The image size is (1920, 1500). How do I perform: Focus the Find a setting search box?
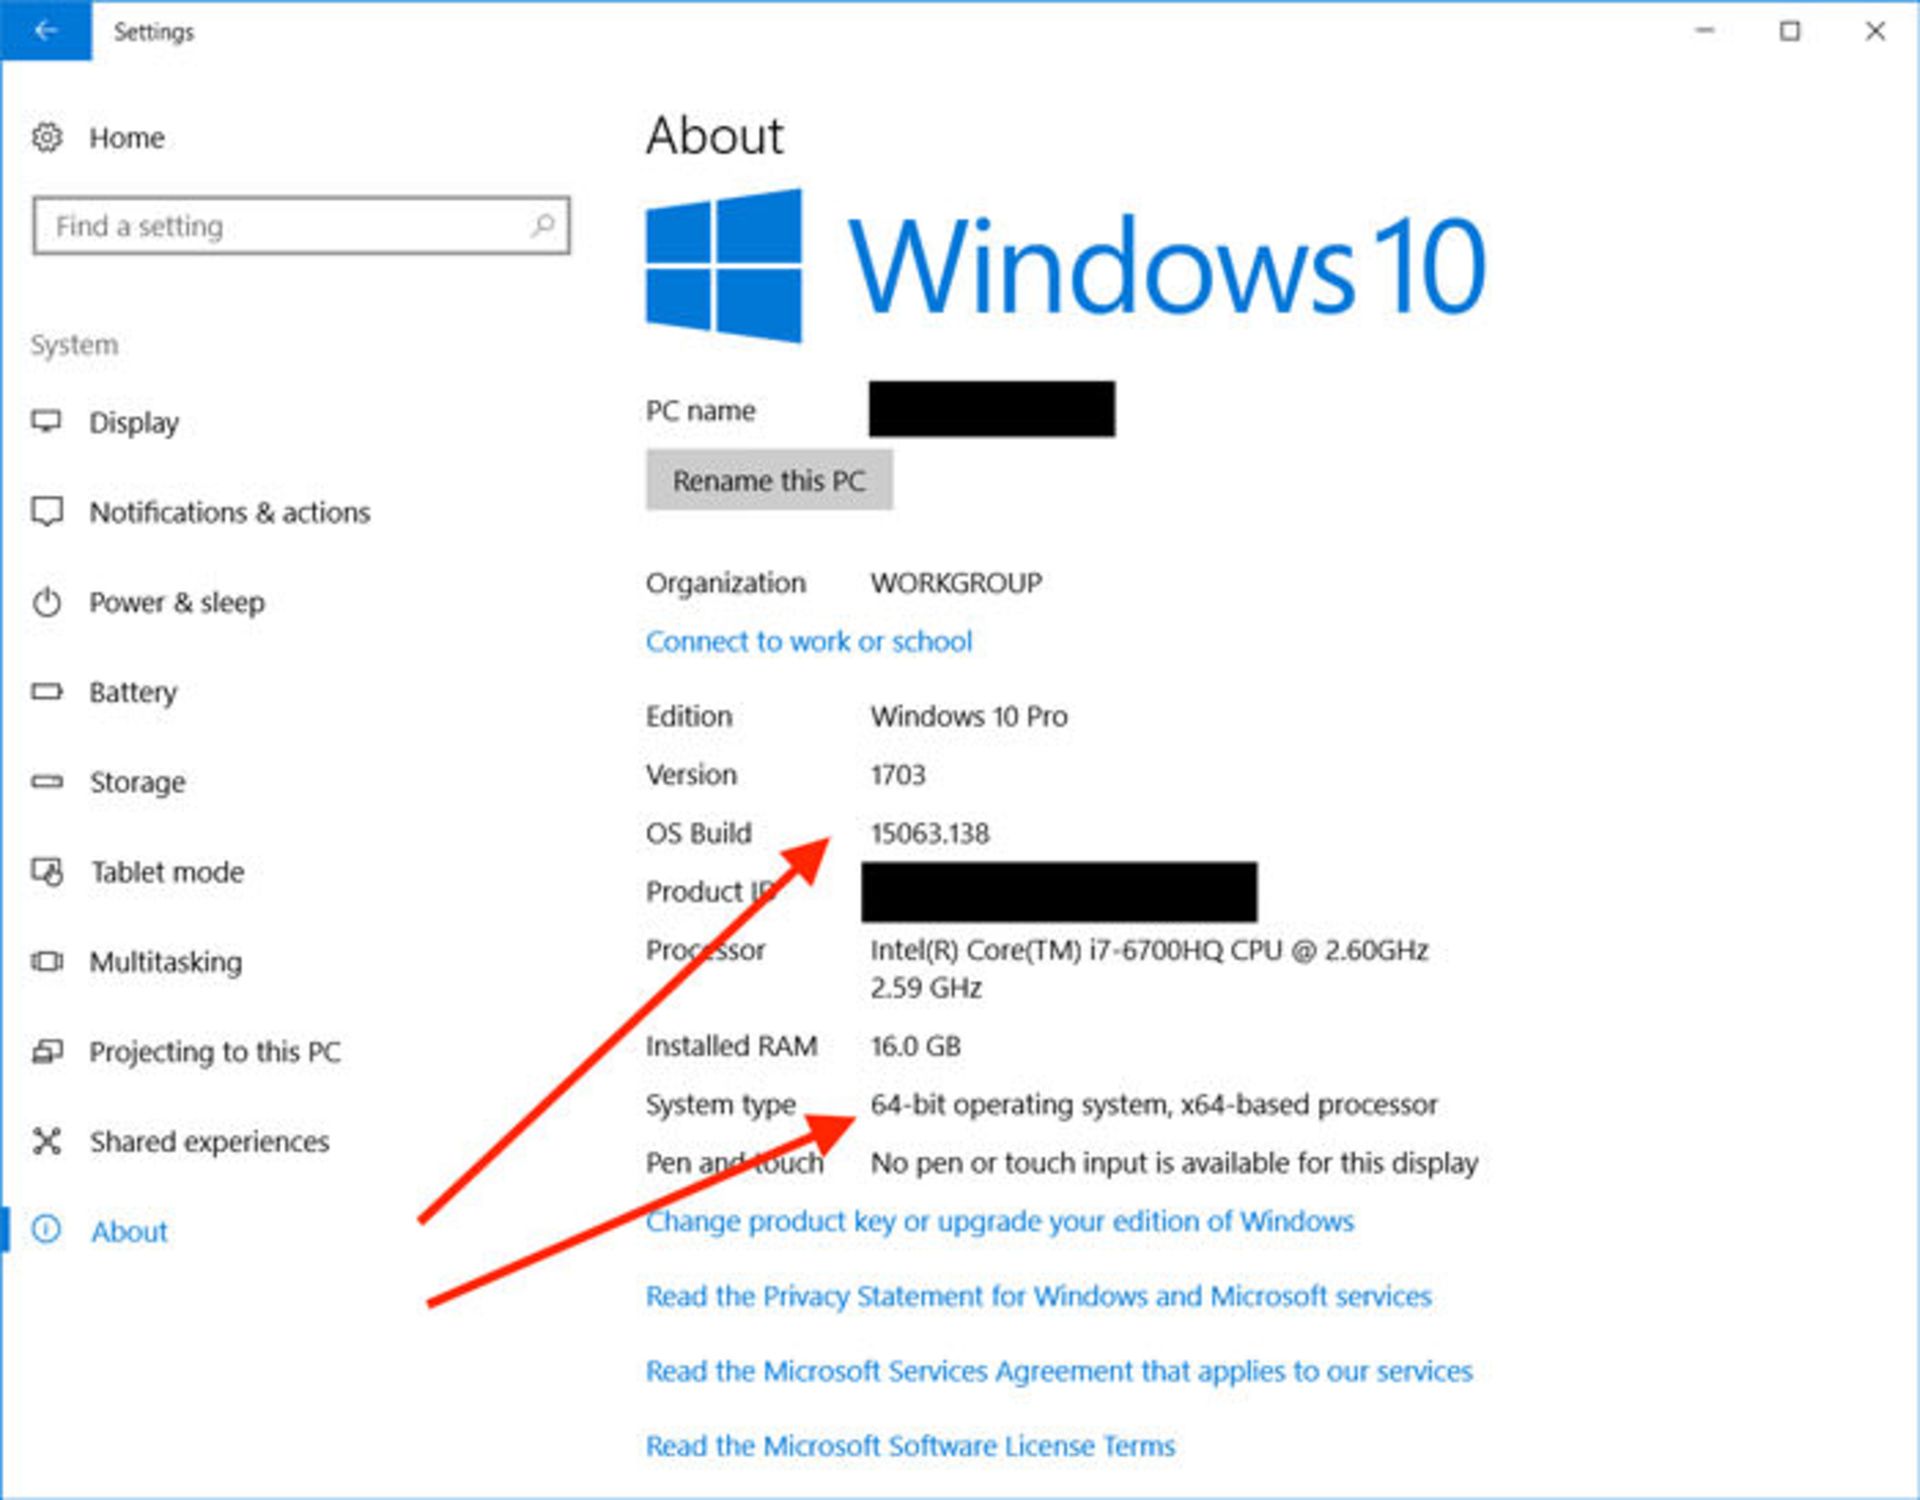click(x=301, y=225)
